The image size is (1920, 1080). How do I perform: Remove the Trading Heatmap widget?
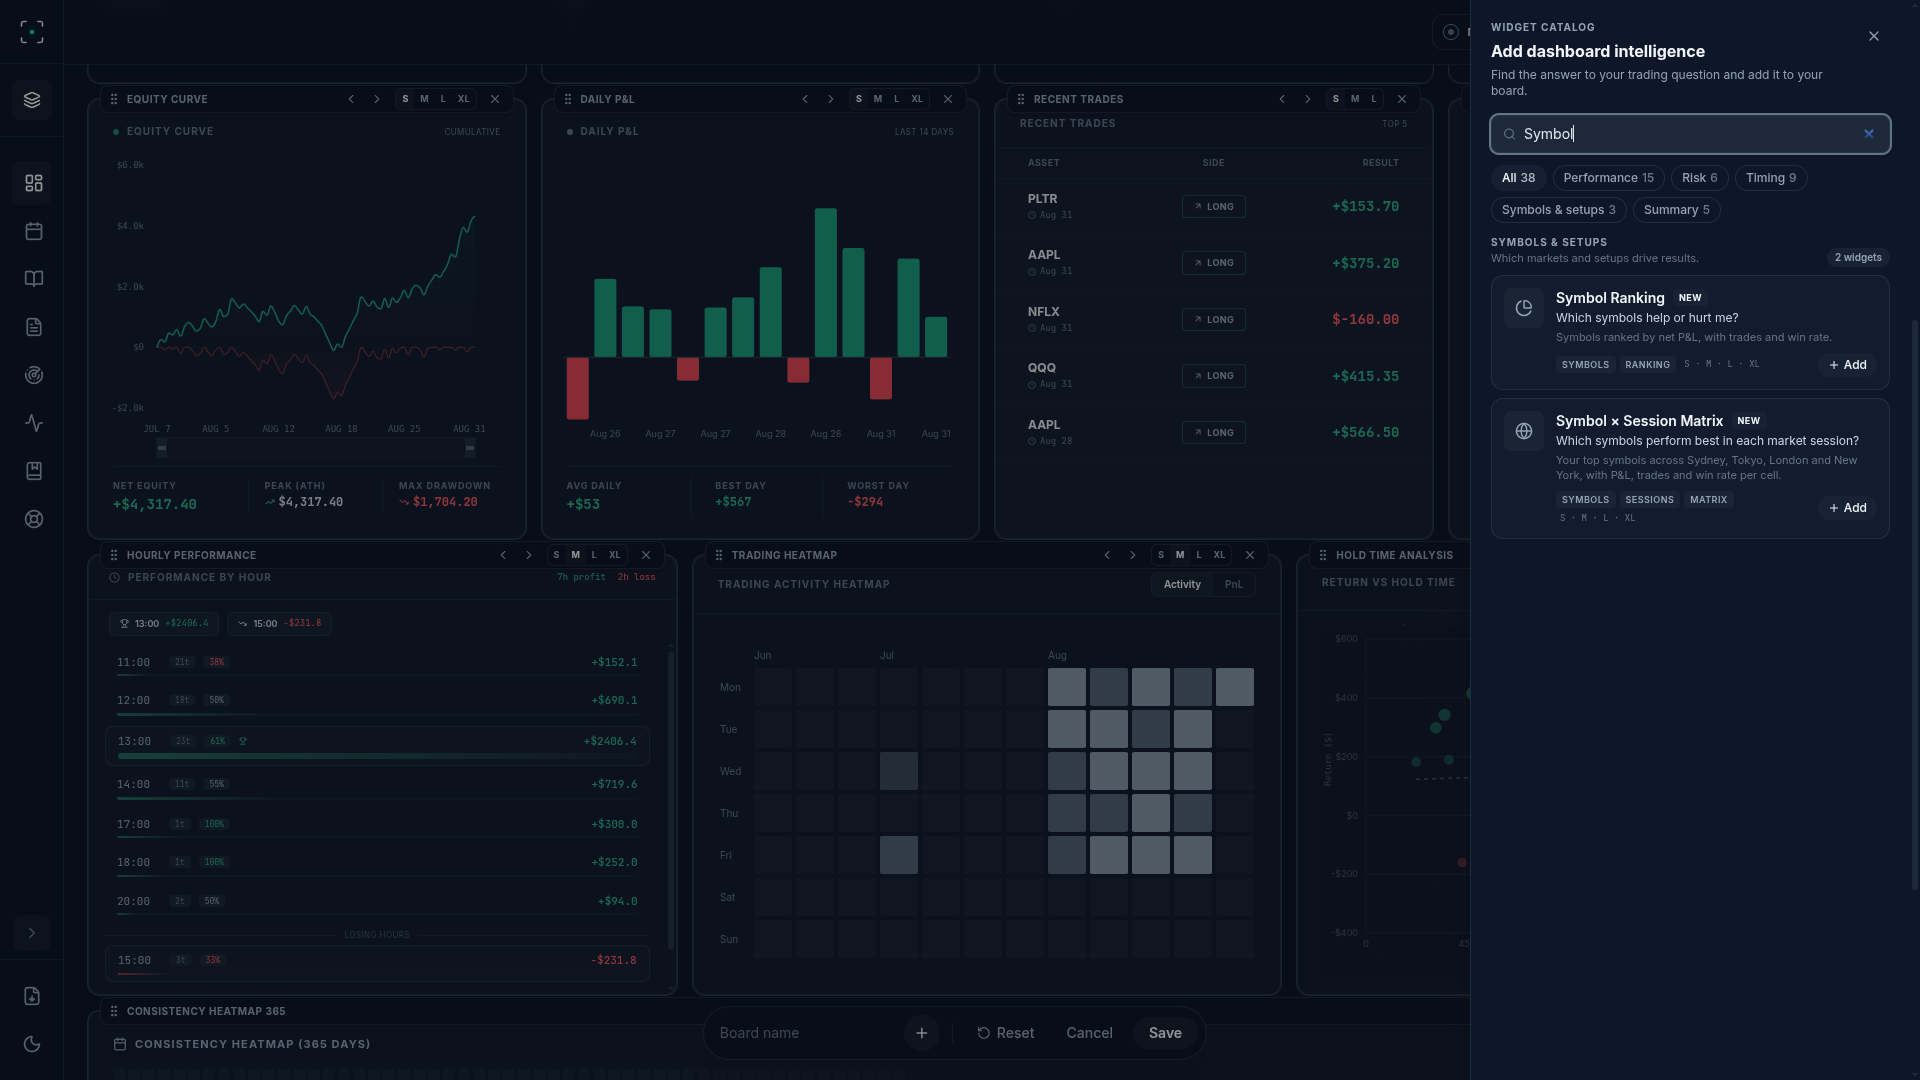coord(1250,555)
